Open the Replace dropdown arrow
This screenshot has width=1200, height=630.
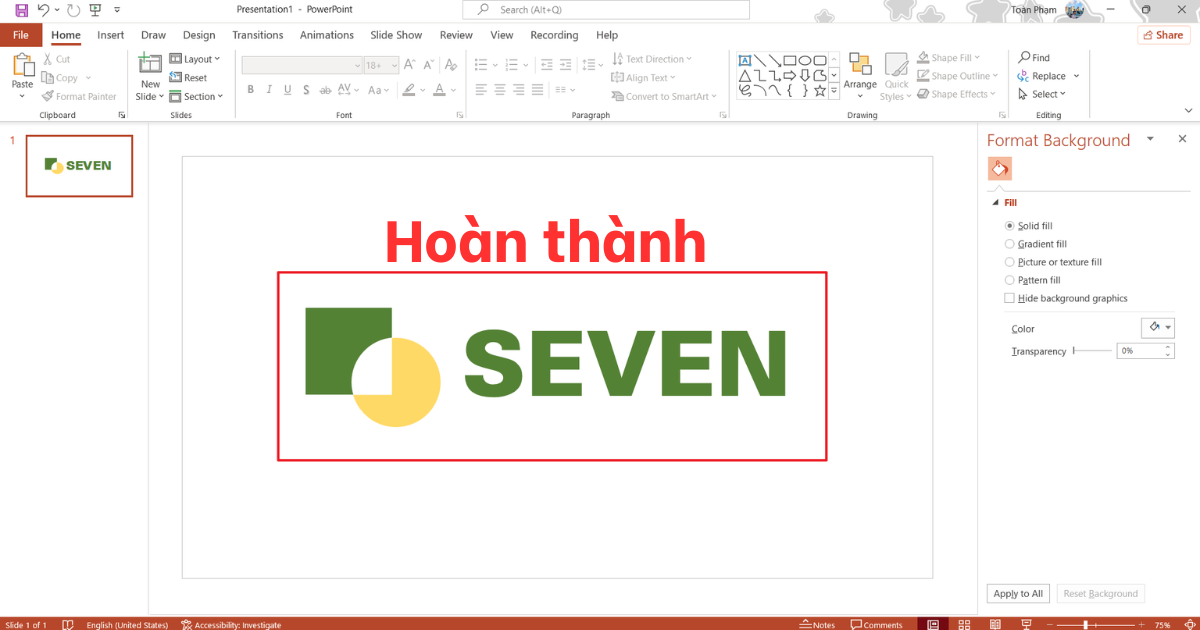coord(1077,76)
